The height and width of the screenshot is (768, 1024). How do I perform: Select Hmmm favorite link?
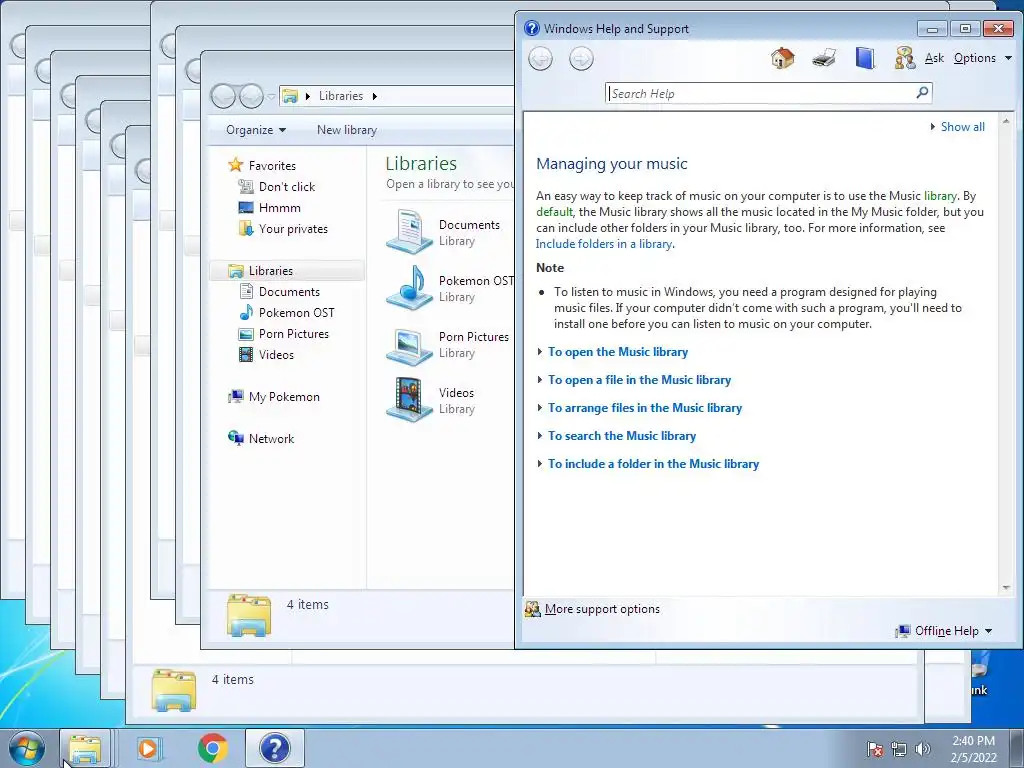click(x=279, y=208)
